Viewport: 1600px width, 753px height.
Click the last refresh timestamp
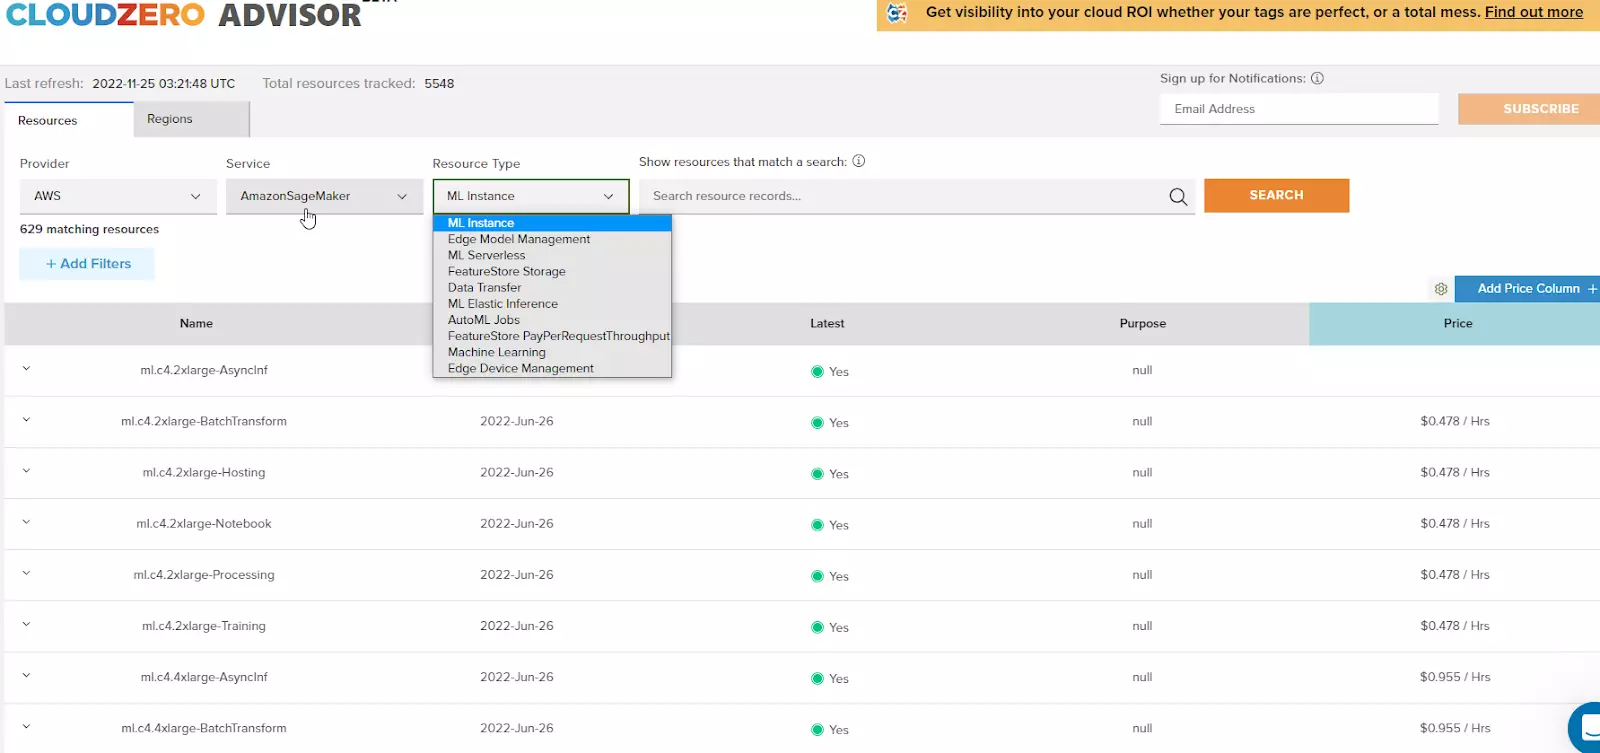[164, 83]
